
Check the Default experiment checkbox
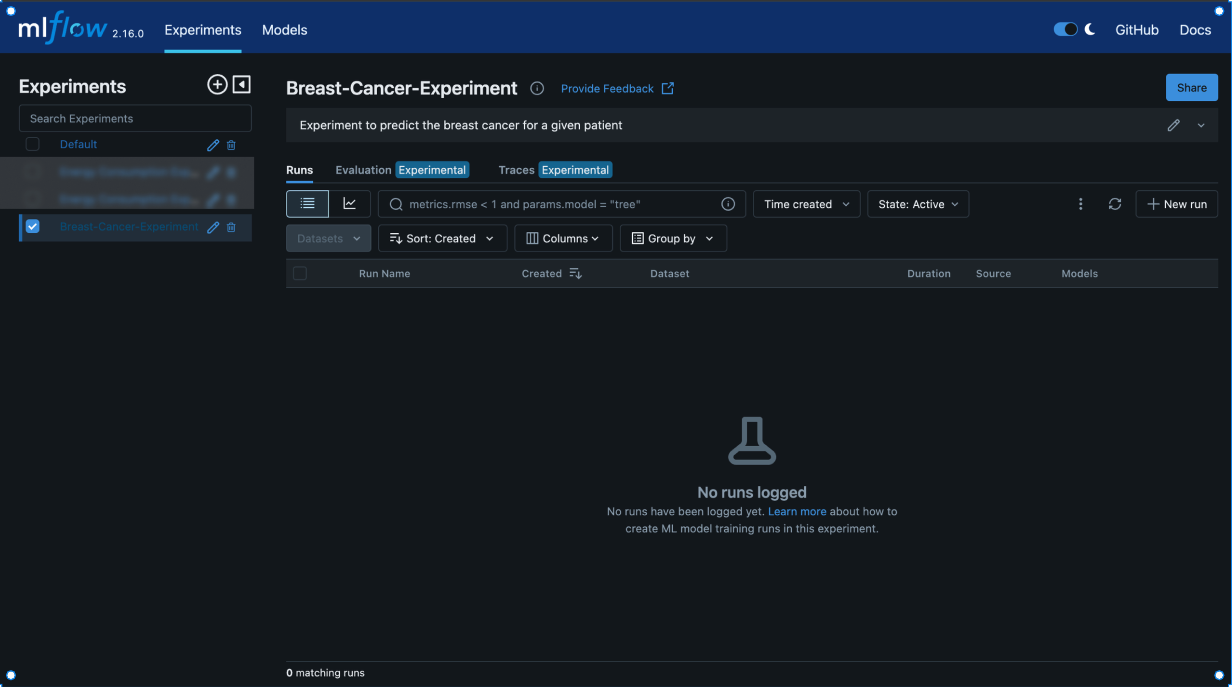point(33,144)
